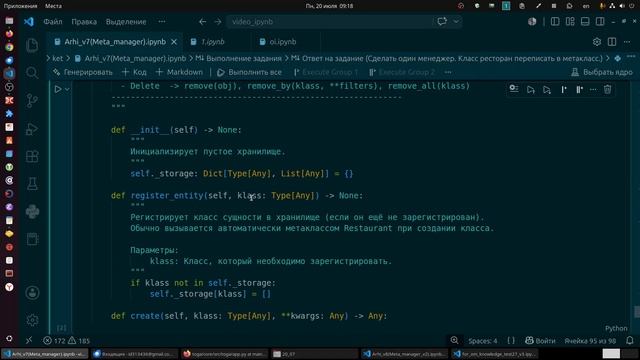Open the Accounts menu icon
The height and width of the screenshot is (360, 640).
coord(32,293)
